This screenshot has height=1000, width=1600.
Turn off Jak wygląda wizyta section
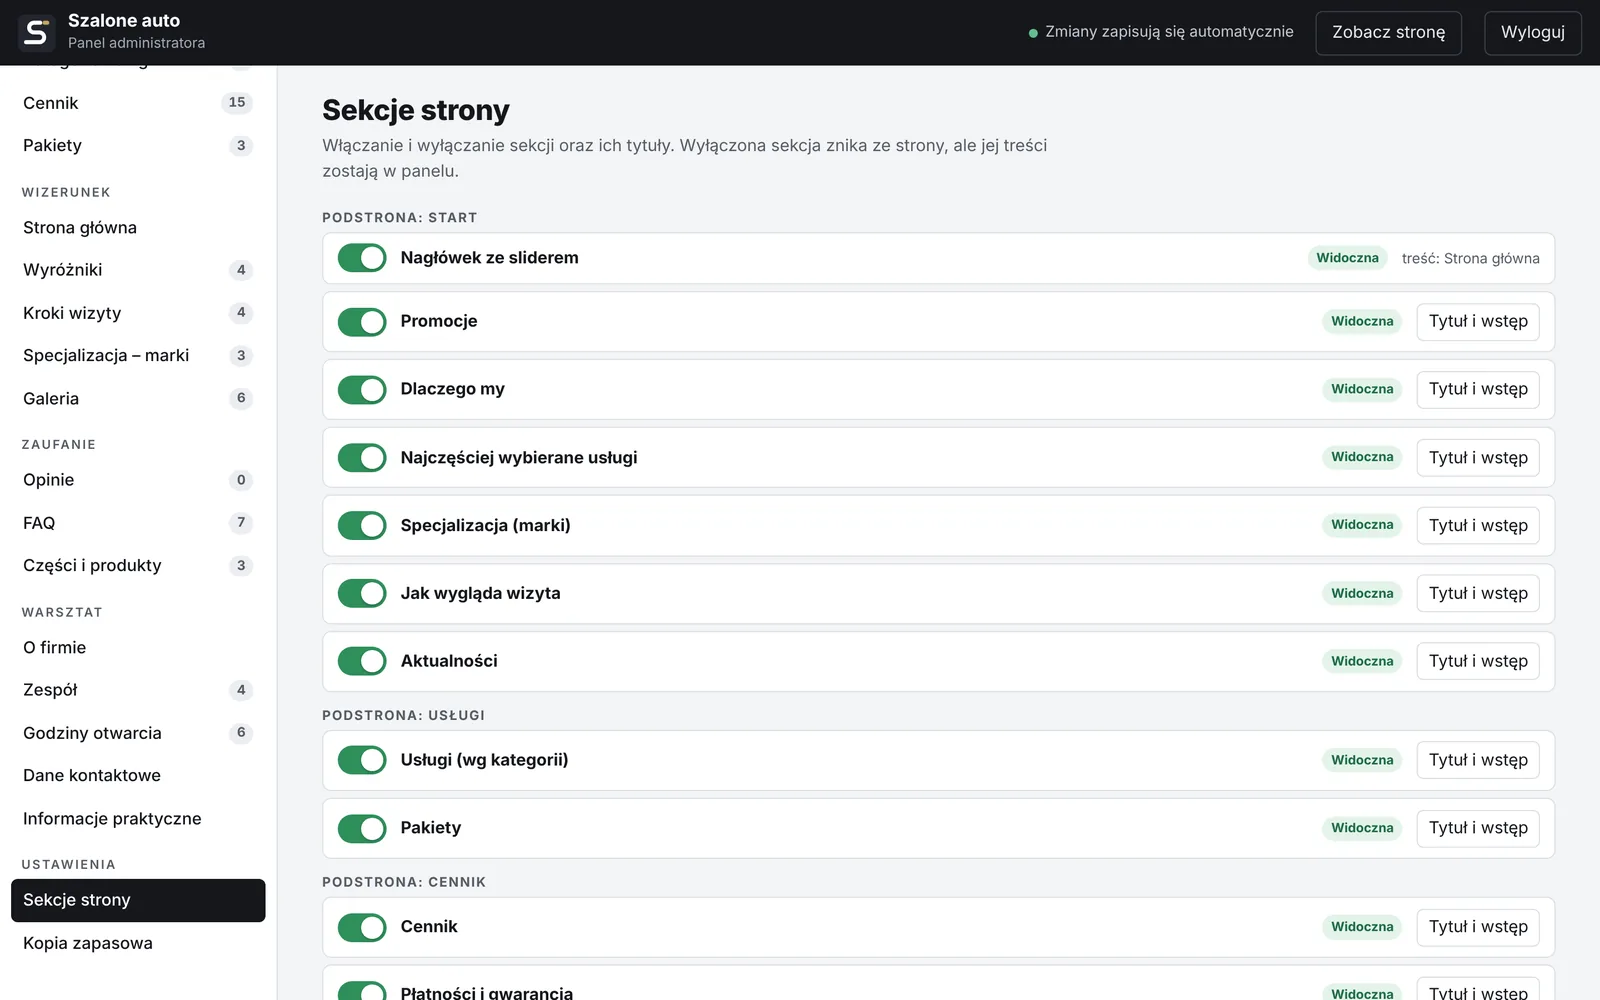point(362,594)
